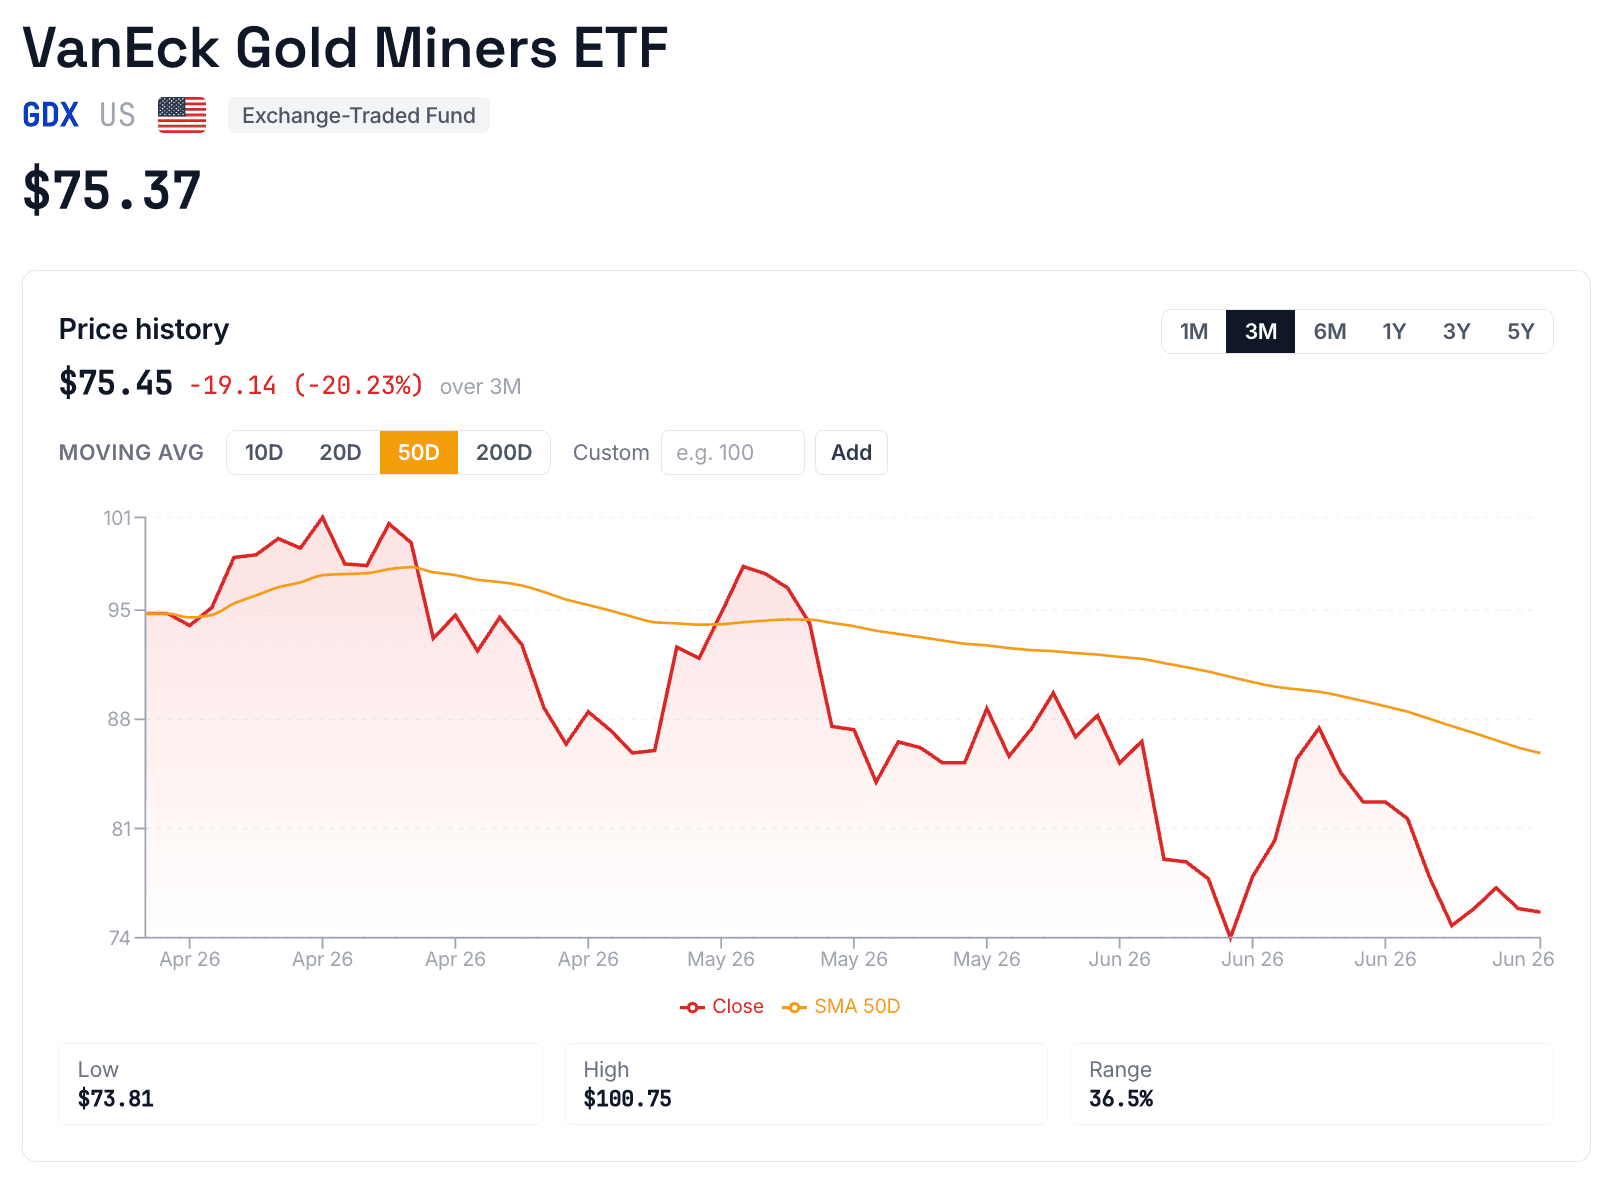Click the GDX ticker symbol
The height and width of the screenshot is (1180, 1614).
point(51,115)
